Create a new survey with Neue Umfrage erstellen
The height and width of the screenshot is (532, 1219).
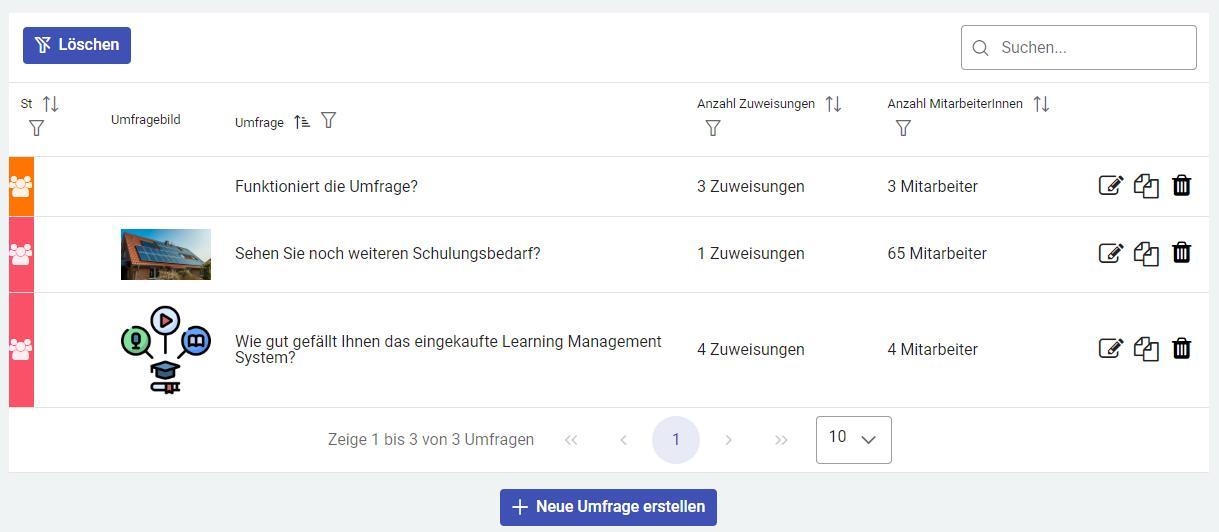coord(608,507)
